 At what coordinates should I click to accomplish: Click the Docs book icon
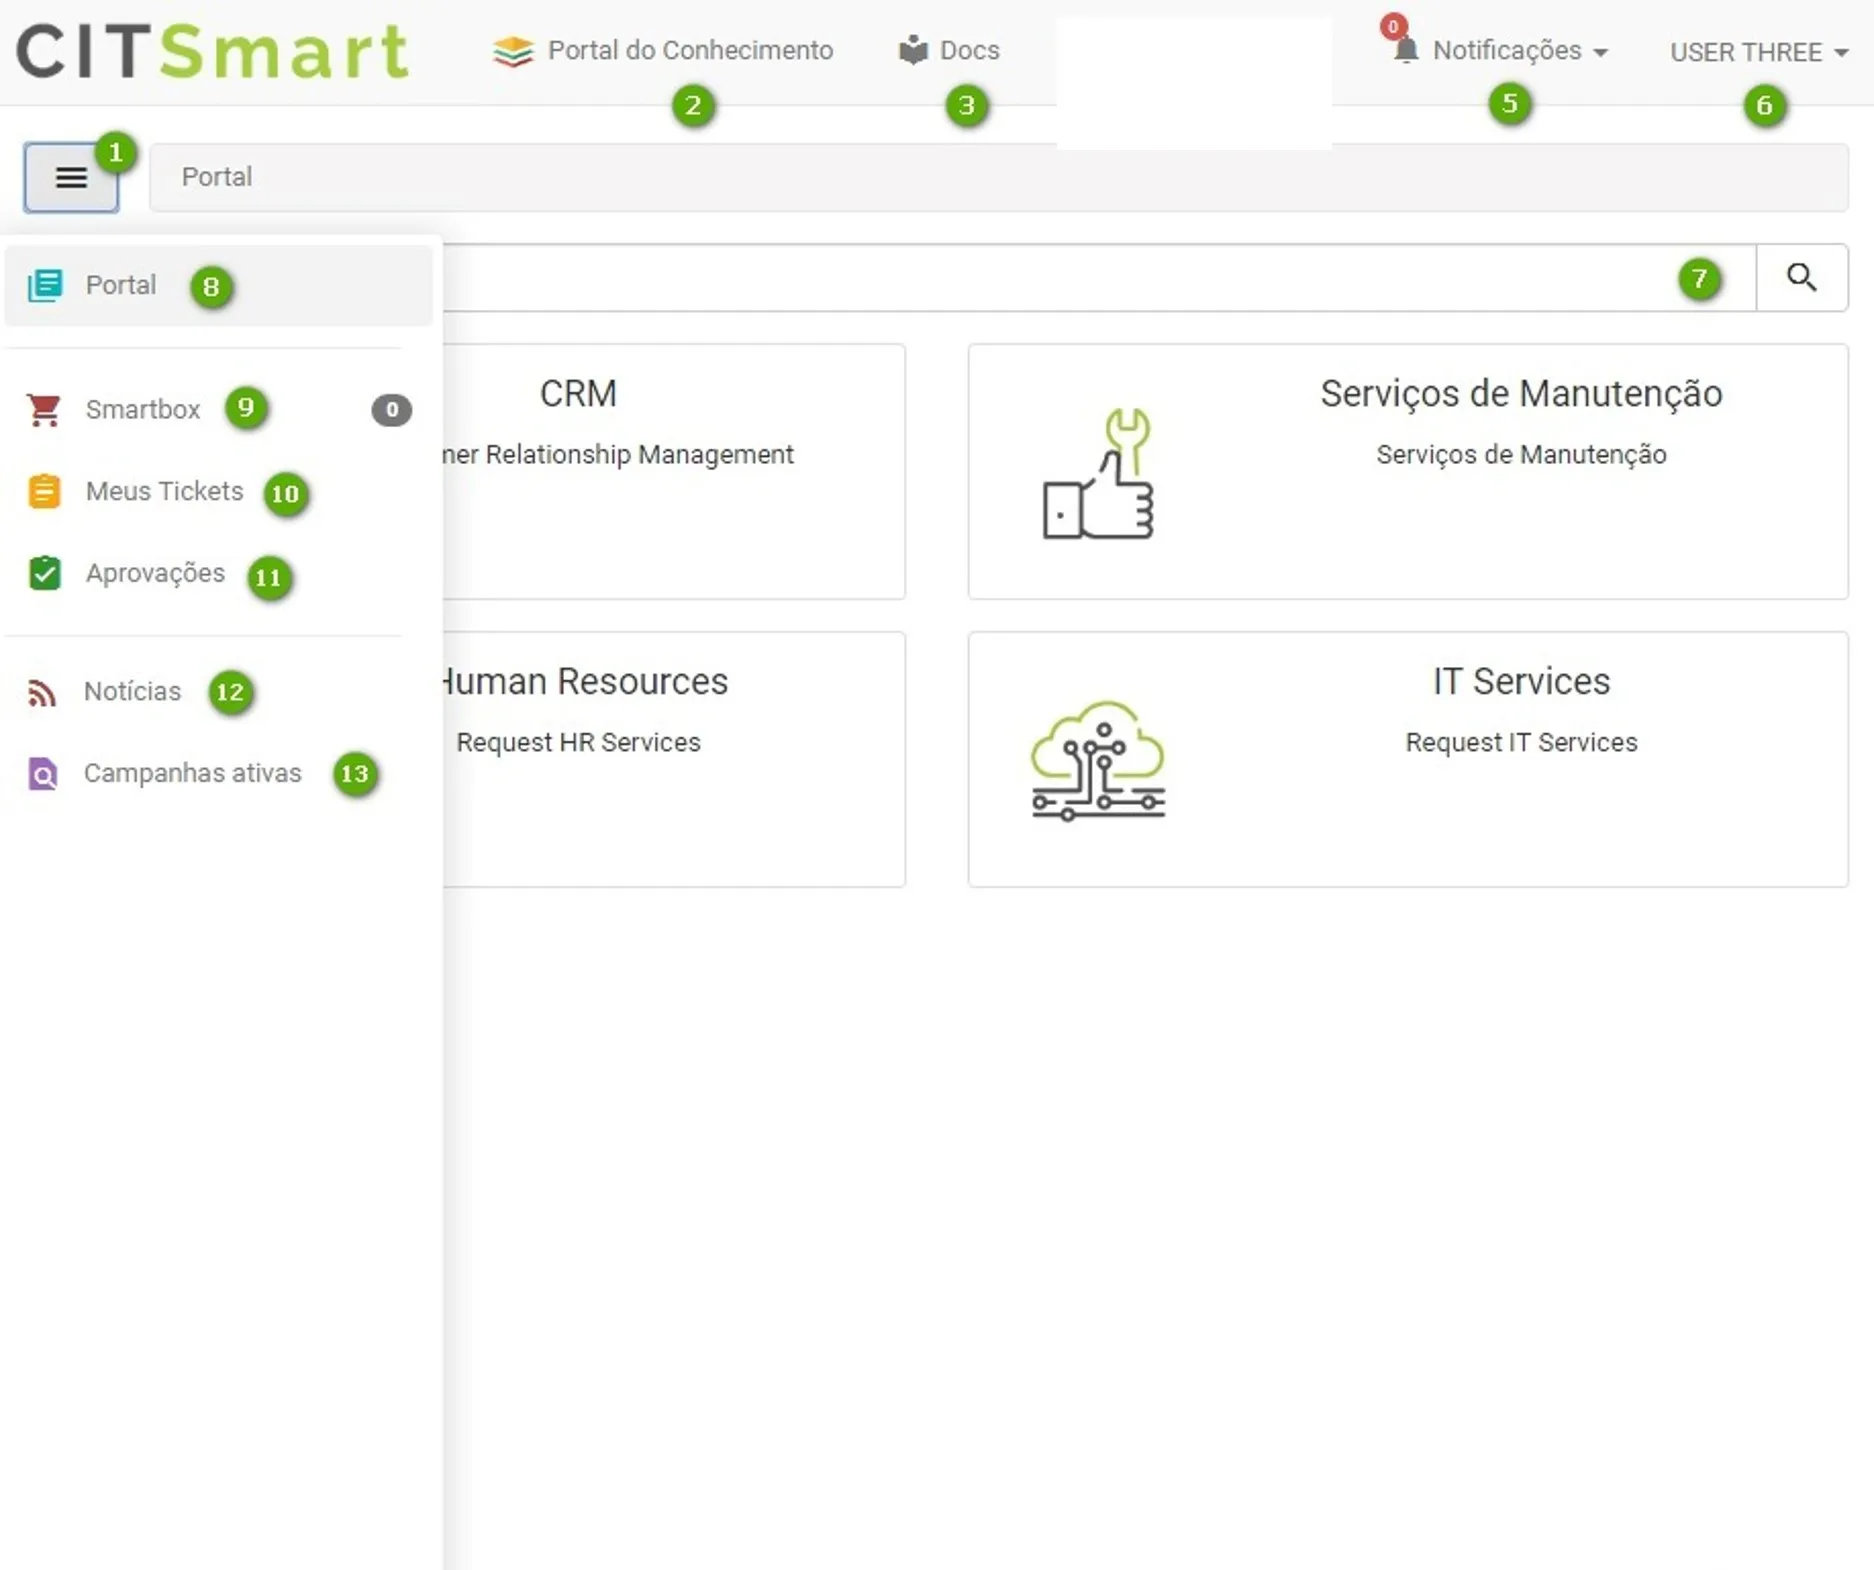point(913,50)
